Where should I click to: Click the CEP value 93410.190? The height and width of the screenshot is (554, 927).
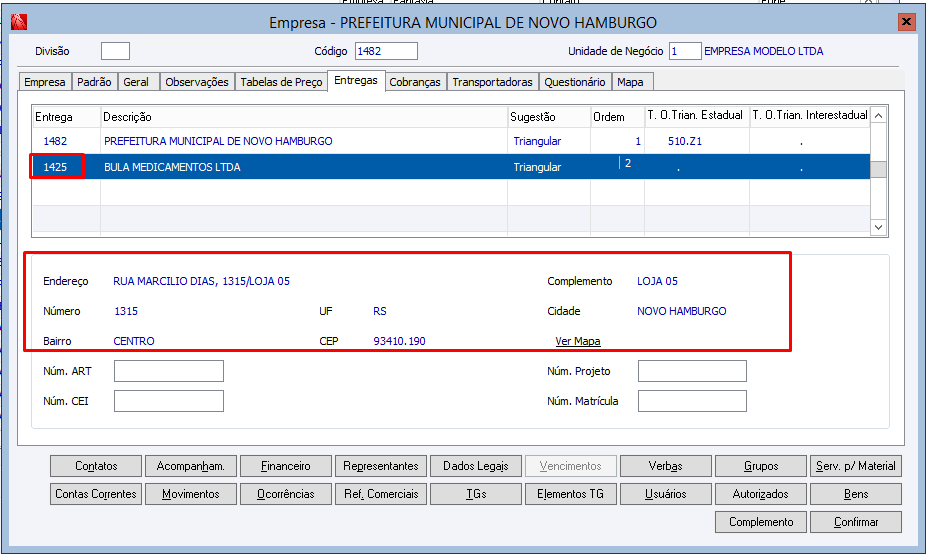399,341
